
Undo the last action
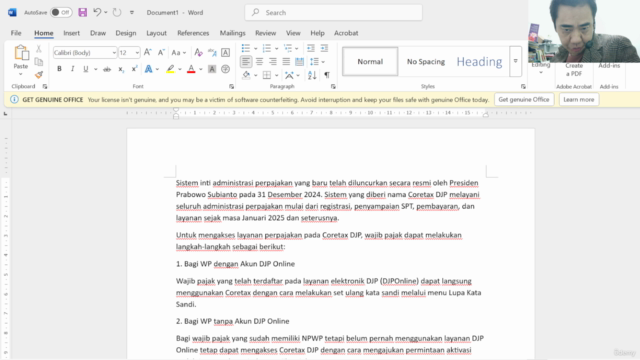[97, 12]
